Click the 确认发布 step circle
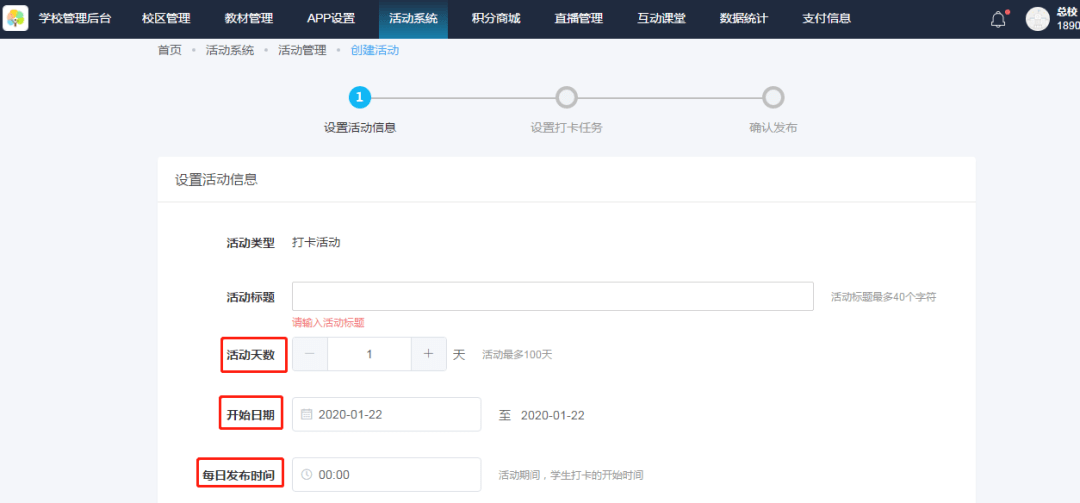The image size is (1080, 503). pos(773,98)
